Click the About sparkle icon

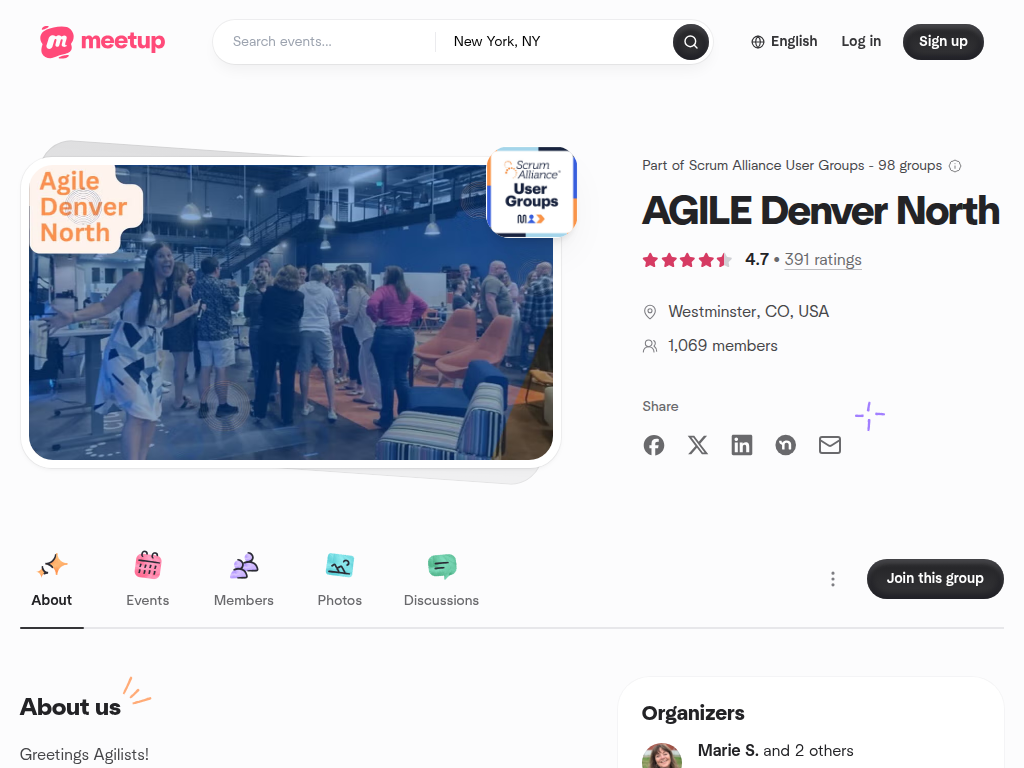tap(52, 566)
